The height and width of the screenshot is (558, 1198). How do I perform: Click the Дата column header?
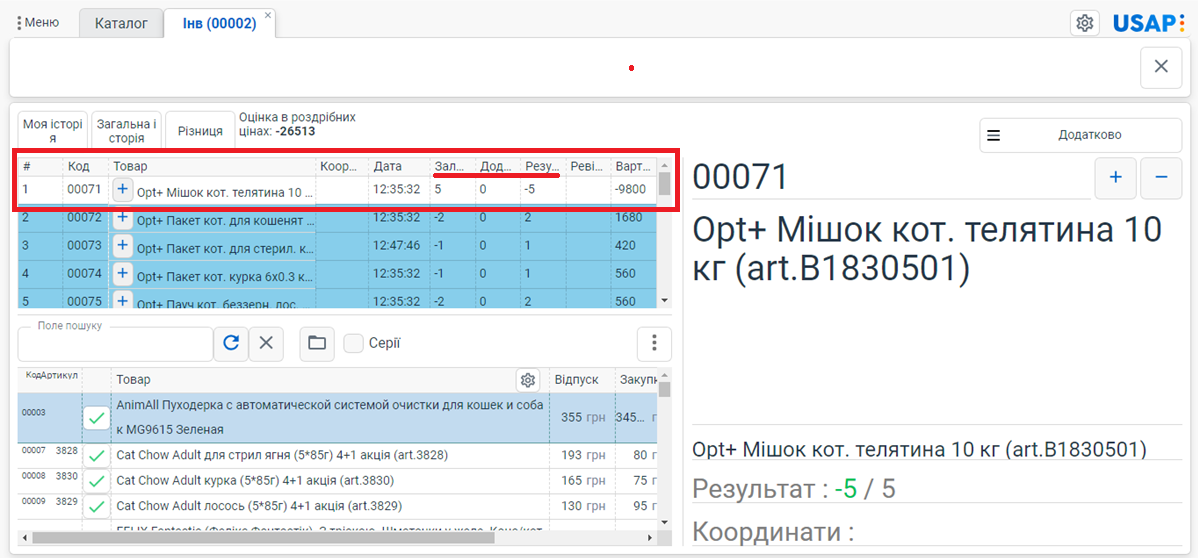[x=398, y=165]
